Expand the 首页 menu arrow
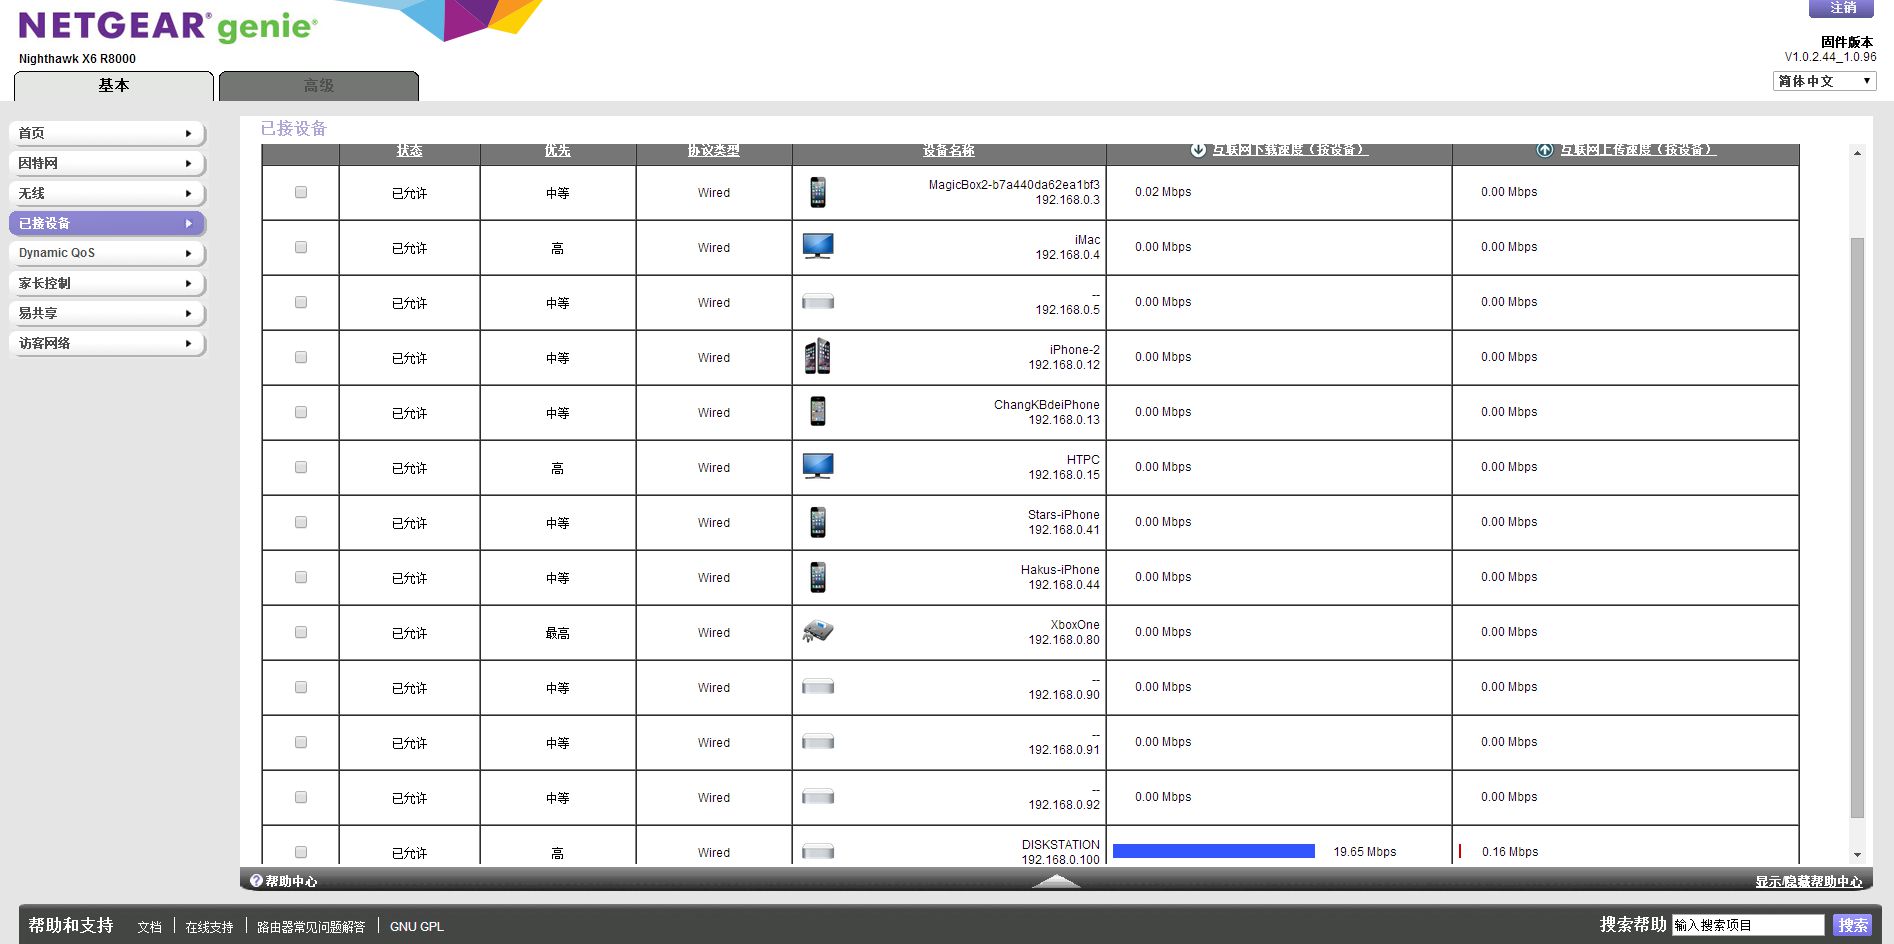Screen dimensions: 1894x944 click(x=188, y=133)
